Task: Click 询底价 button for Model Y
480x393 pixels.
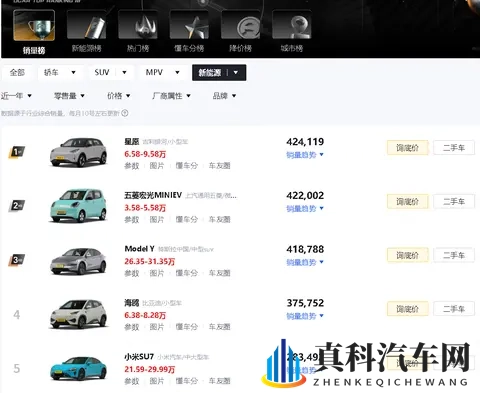Action: (x=408, y=255)
